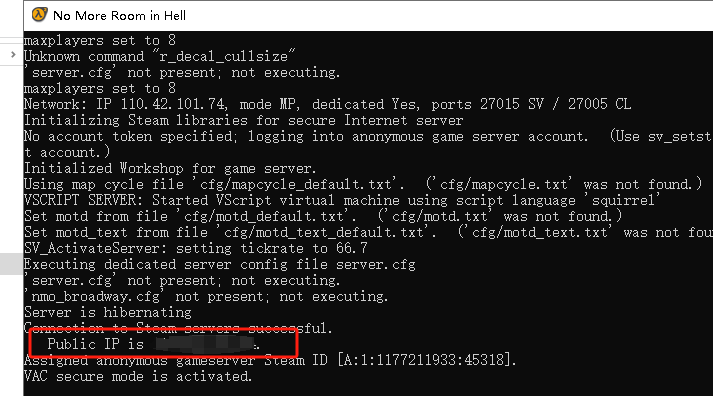
Task: Expand the chevron arrow in left panel
Action: point(13,55)
